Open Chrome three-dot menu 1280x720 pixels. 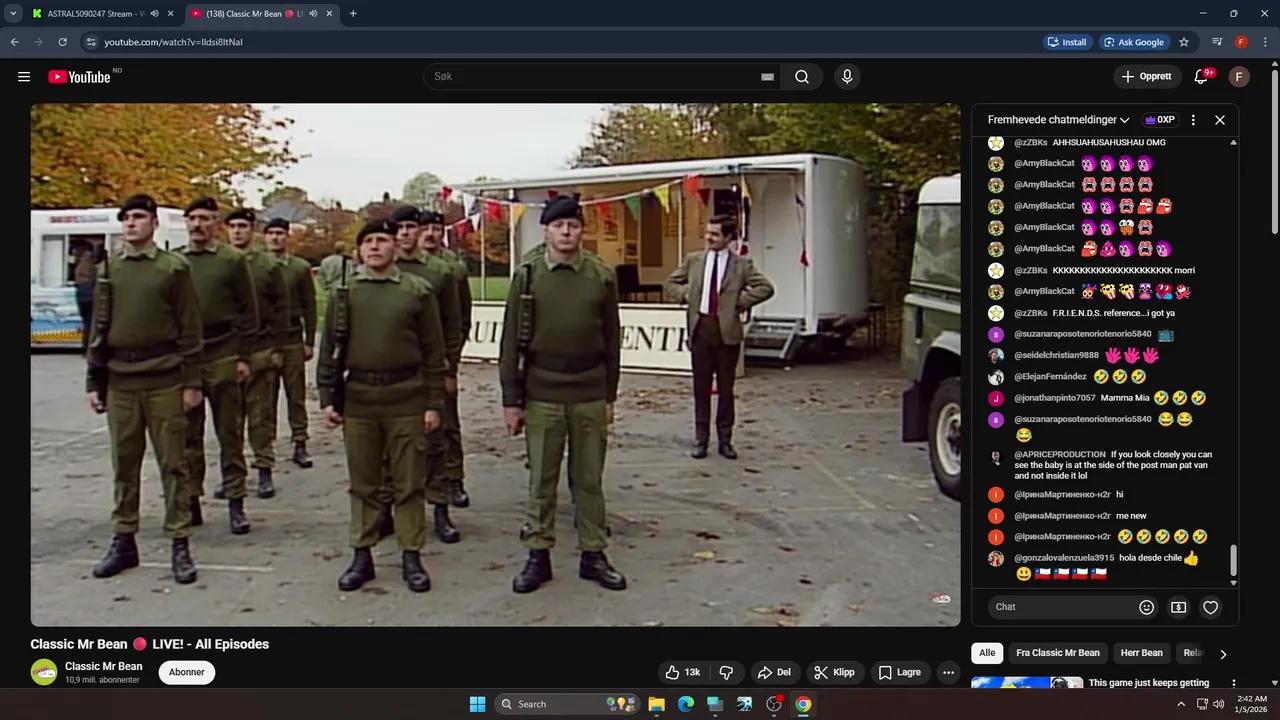point(1265,42)
